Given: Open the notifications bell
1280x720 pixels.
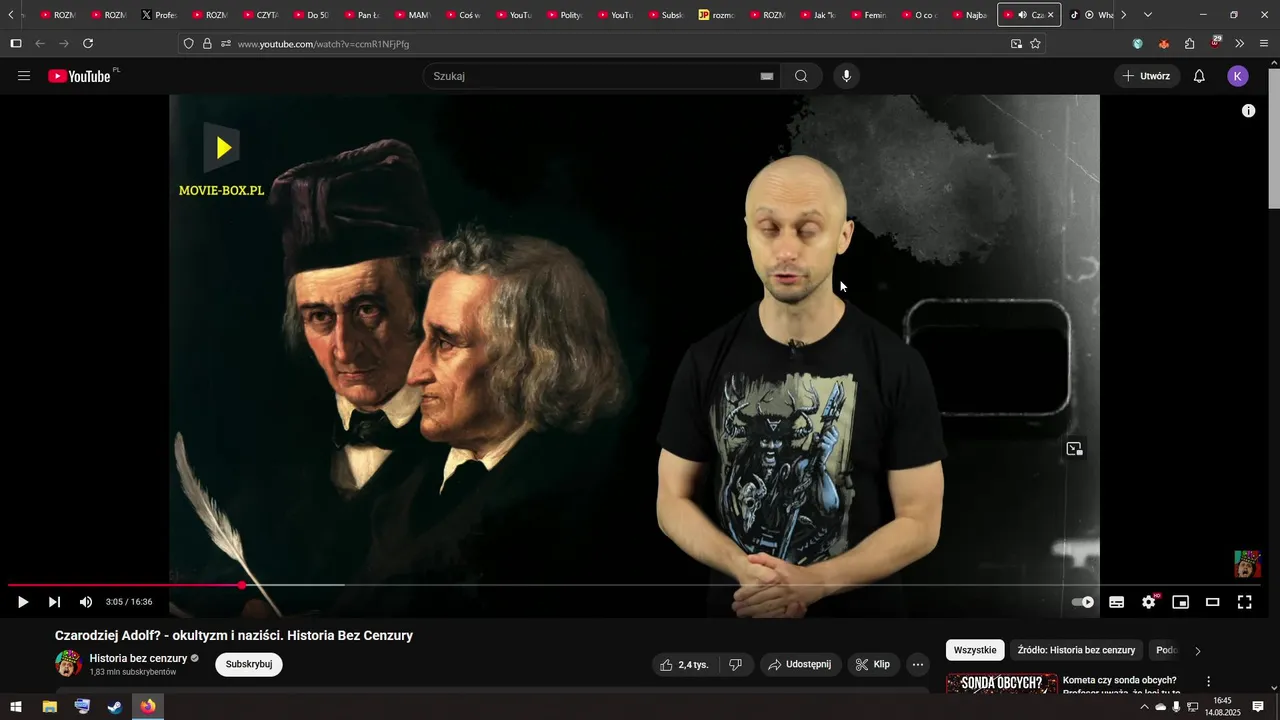Looking at the screenshot, I should pos(1199,76).
